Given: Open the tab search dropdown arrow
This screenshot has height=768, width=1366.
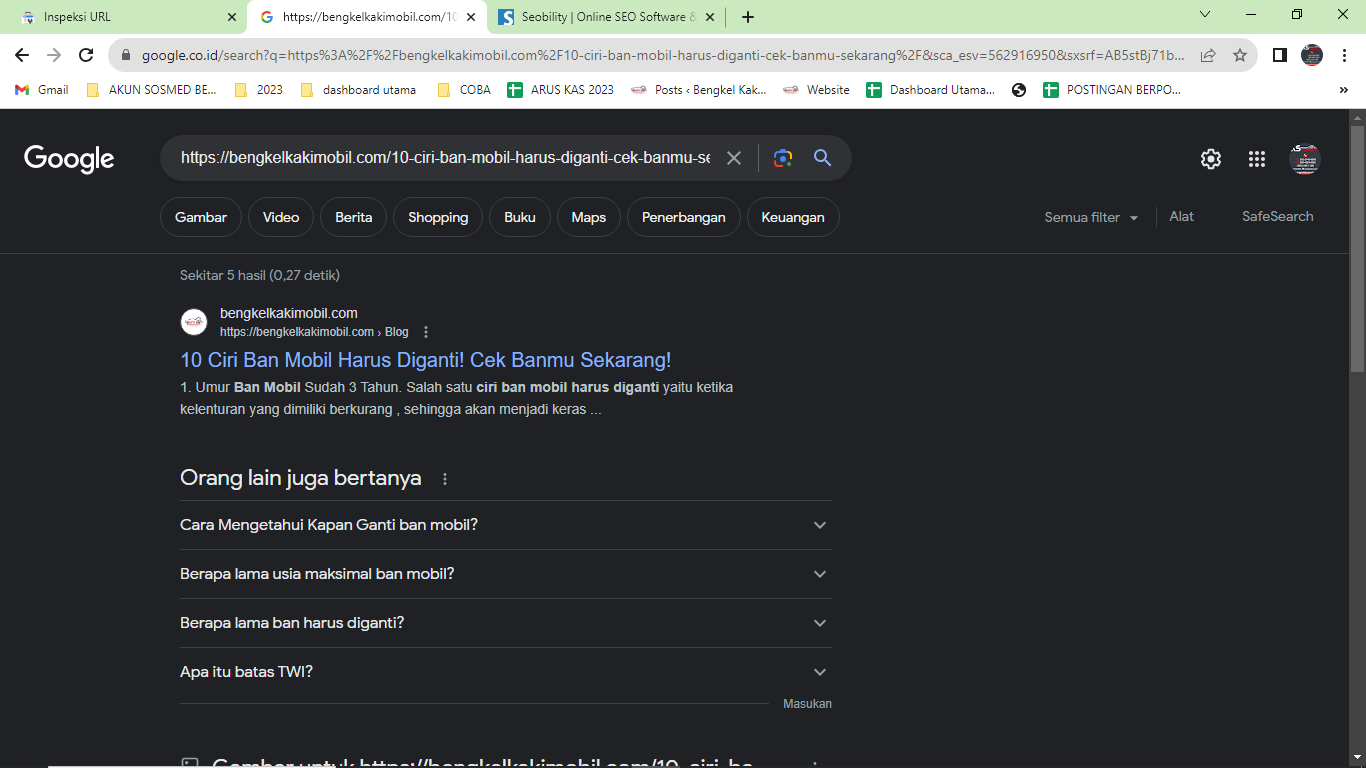Looking at the screenshot, I should pos(1204,15).
